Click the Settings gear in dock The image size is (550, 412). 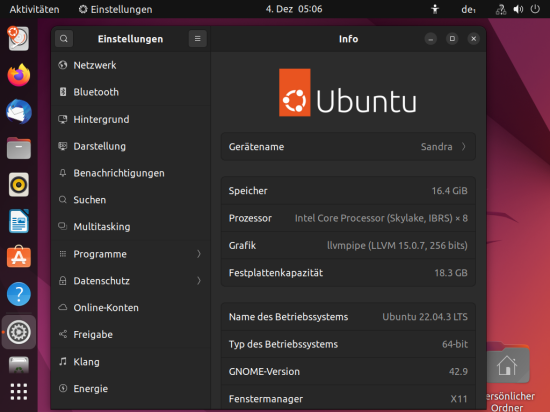[x=19, y=332]
